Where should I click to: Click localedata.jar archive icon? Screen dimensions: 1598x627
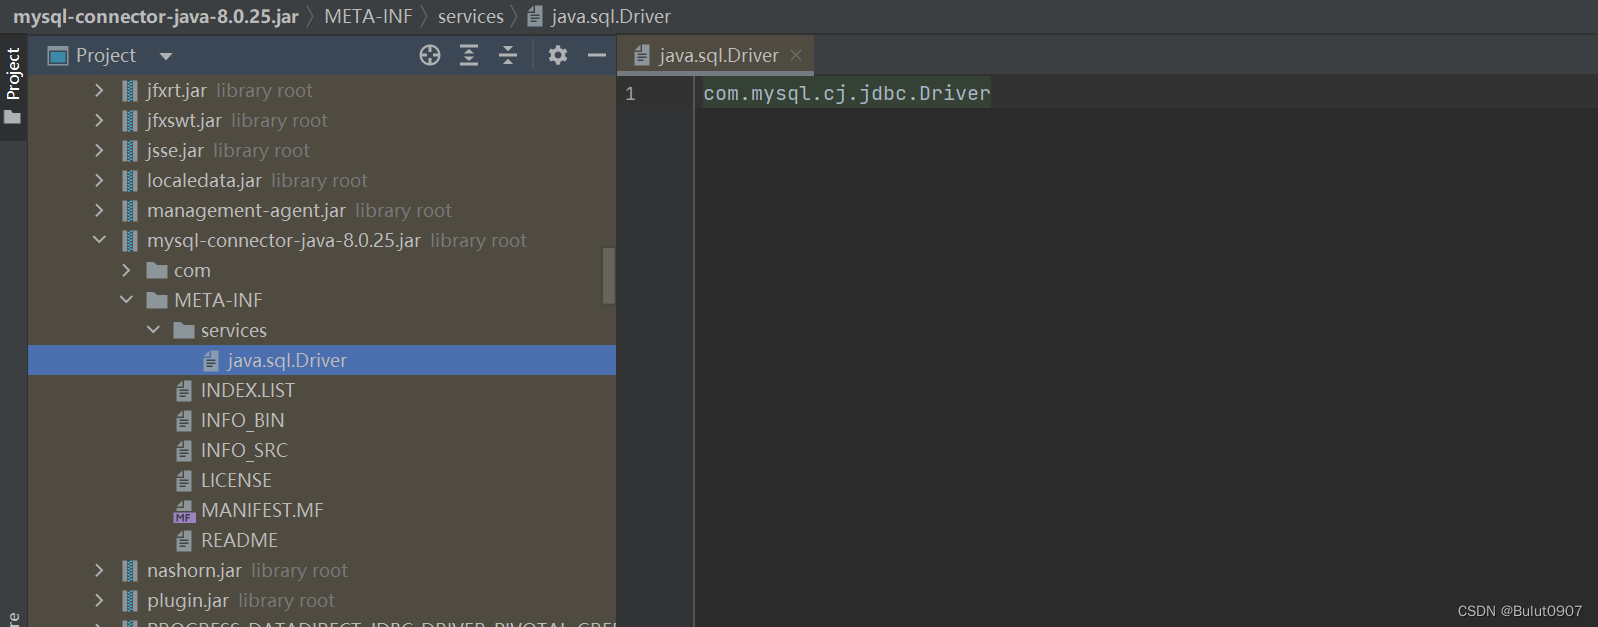coord(130,181)
